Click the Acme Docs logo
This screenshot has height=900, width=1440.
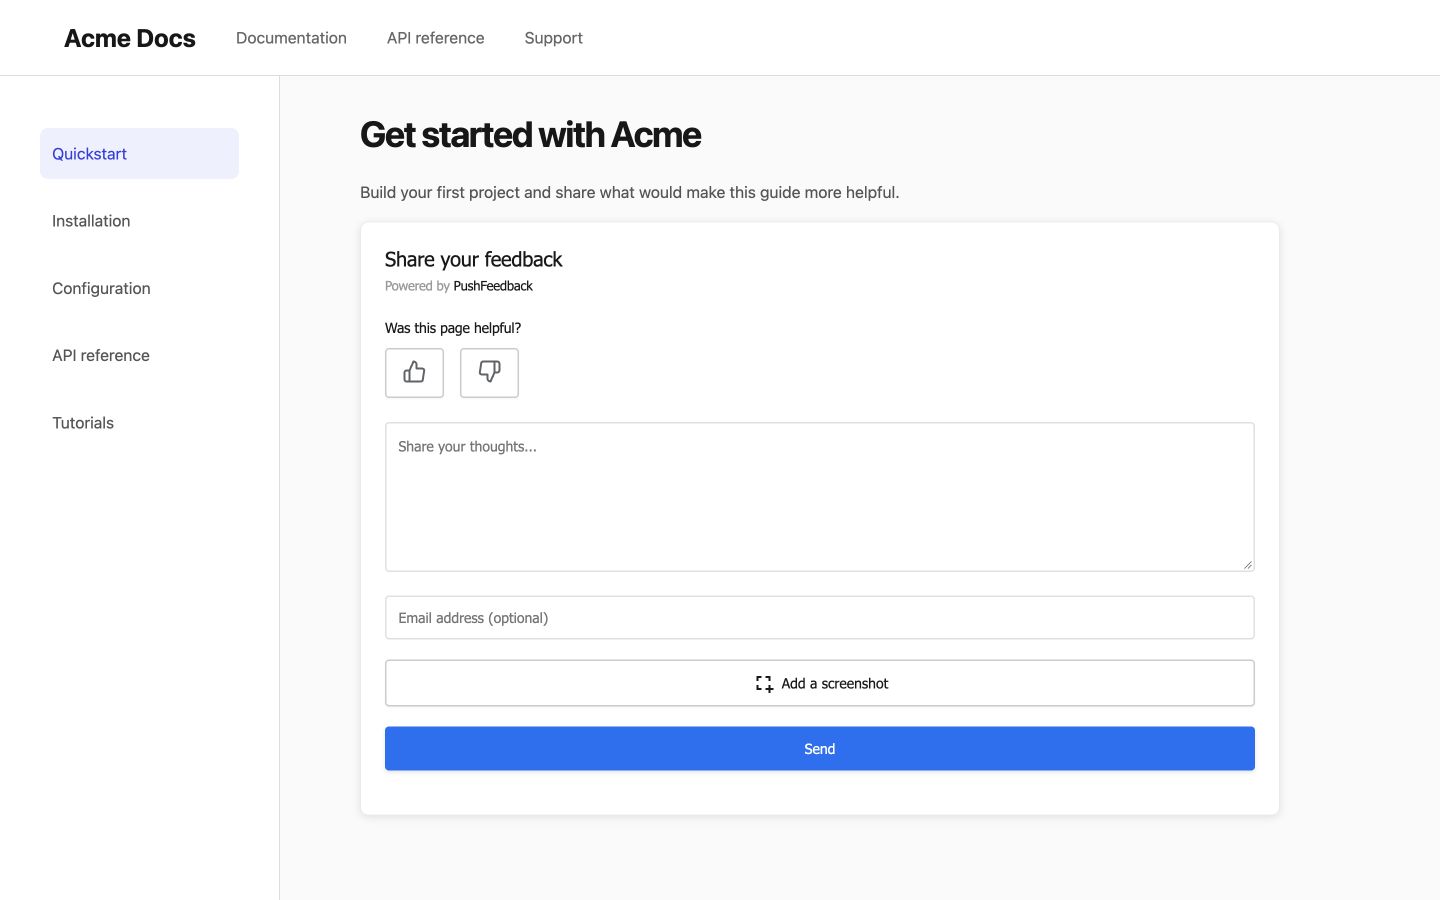click(130, 38)
